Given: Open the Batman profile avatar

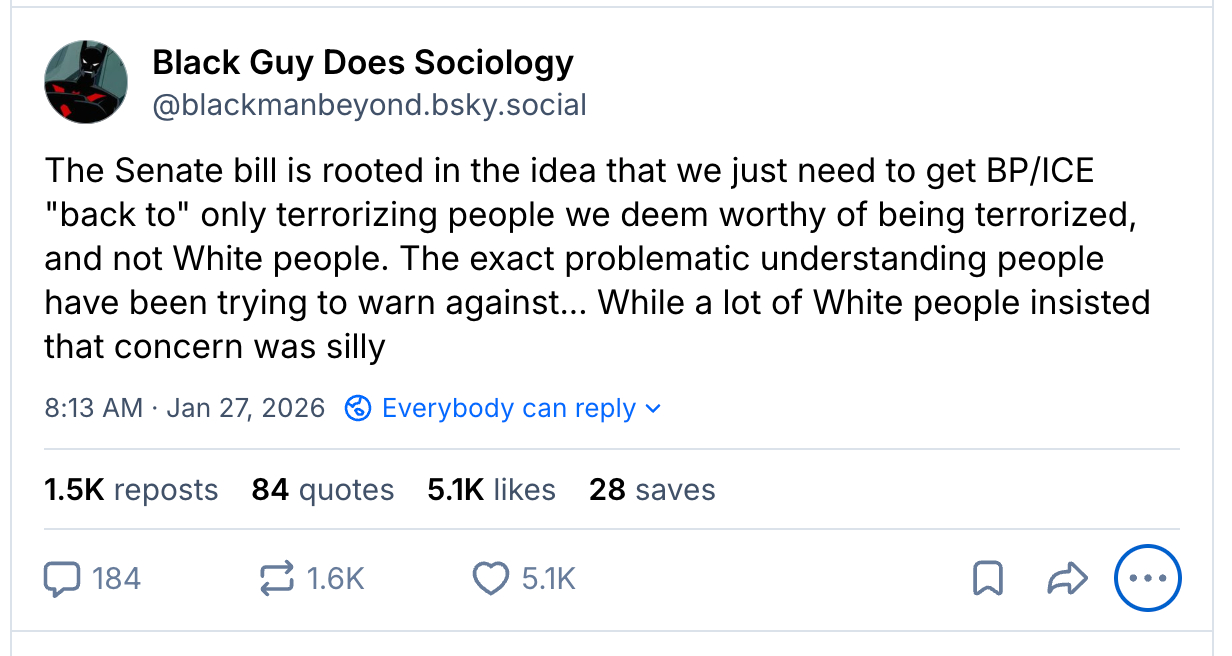Looking at the screenshot, I should [x=86, y=82].
